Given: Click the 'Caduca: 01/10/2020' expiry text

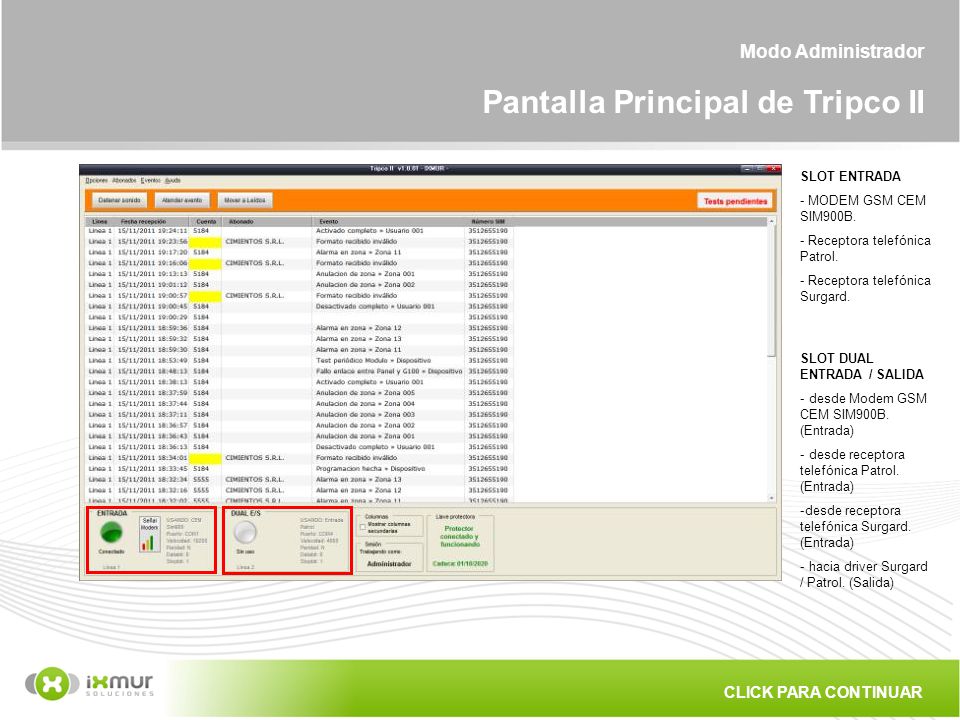Looking at the screenshot, I should (x=460, y=564).
